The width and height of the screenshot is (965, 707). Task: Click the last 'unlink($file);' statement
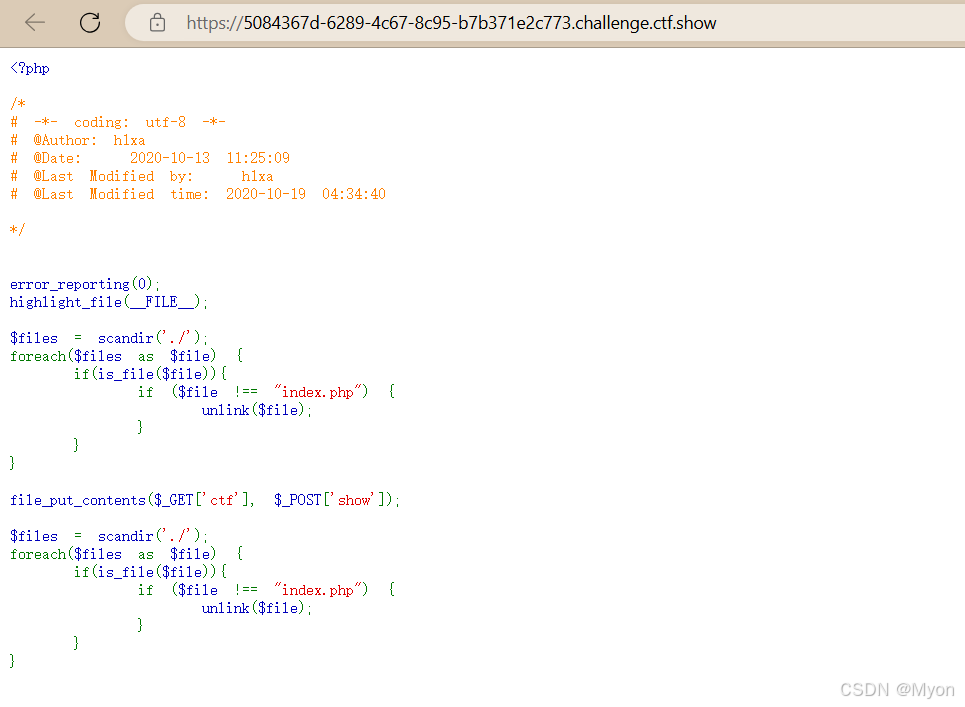(x=257, y=609)
